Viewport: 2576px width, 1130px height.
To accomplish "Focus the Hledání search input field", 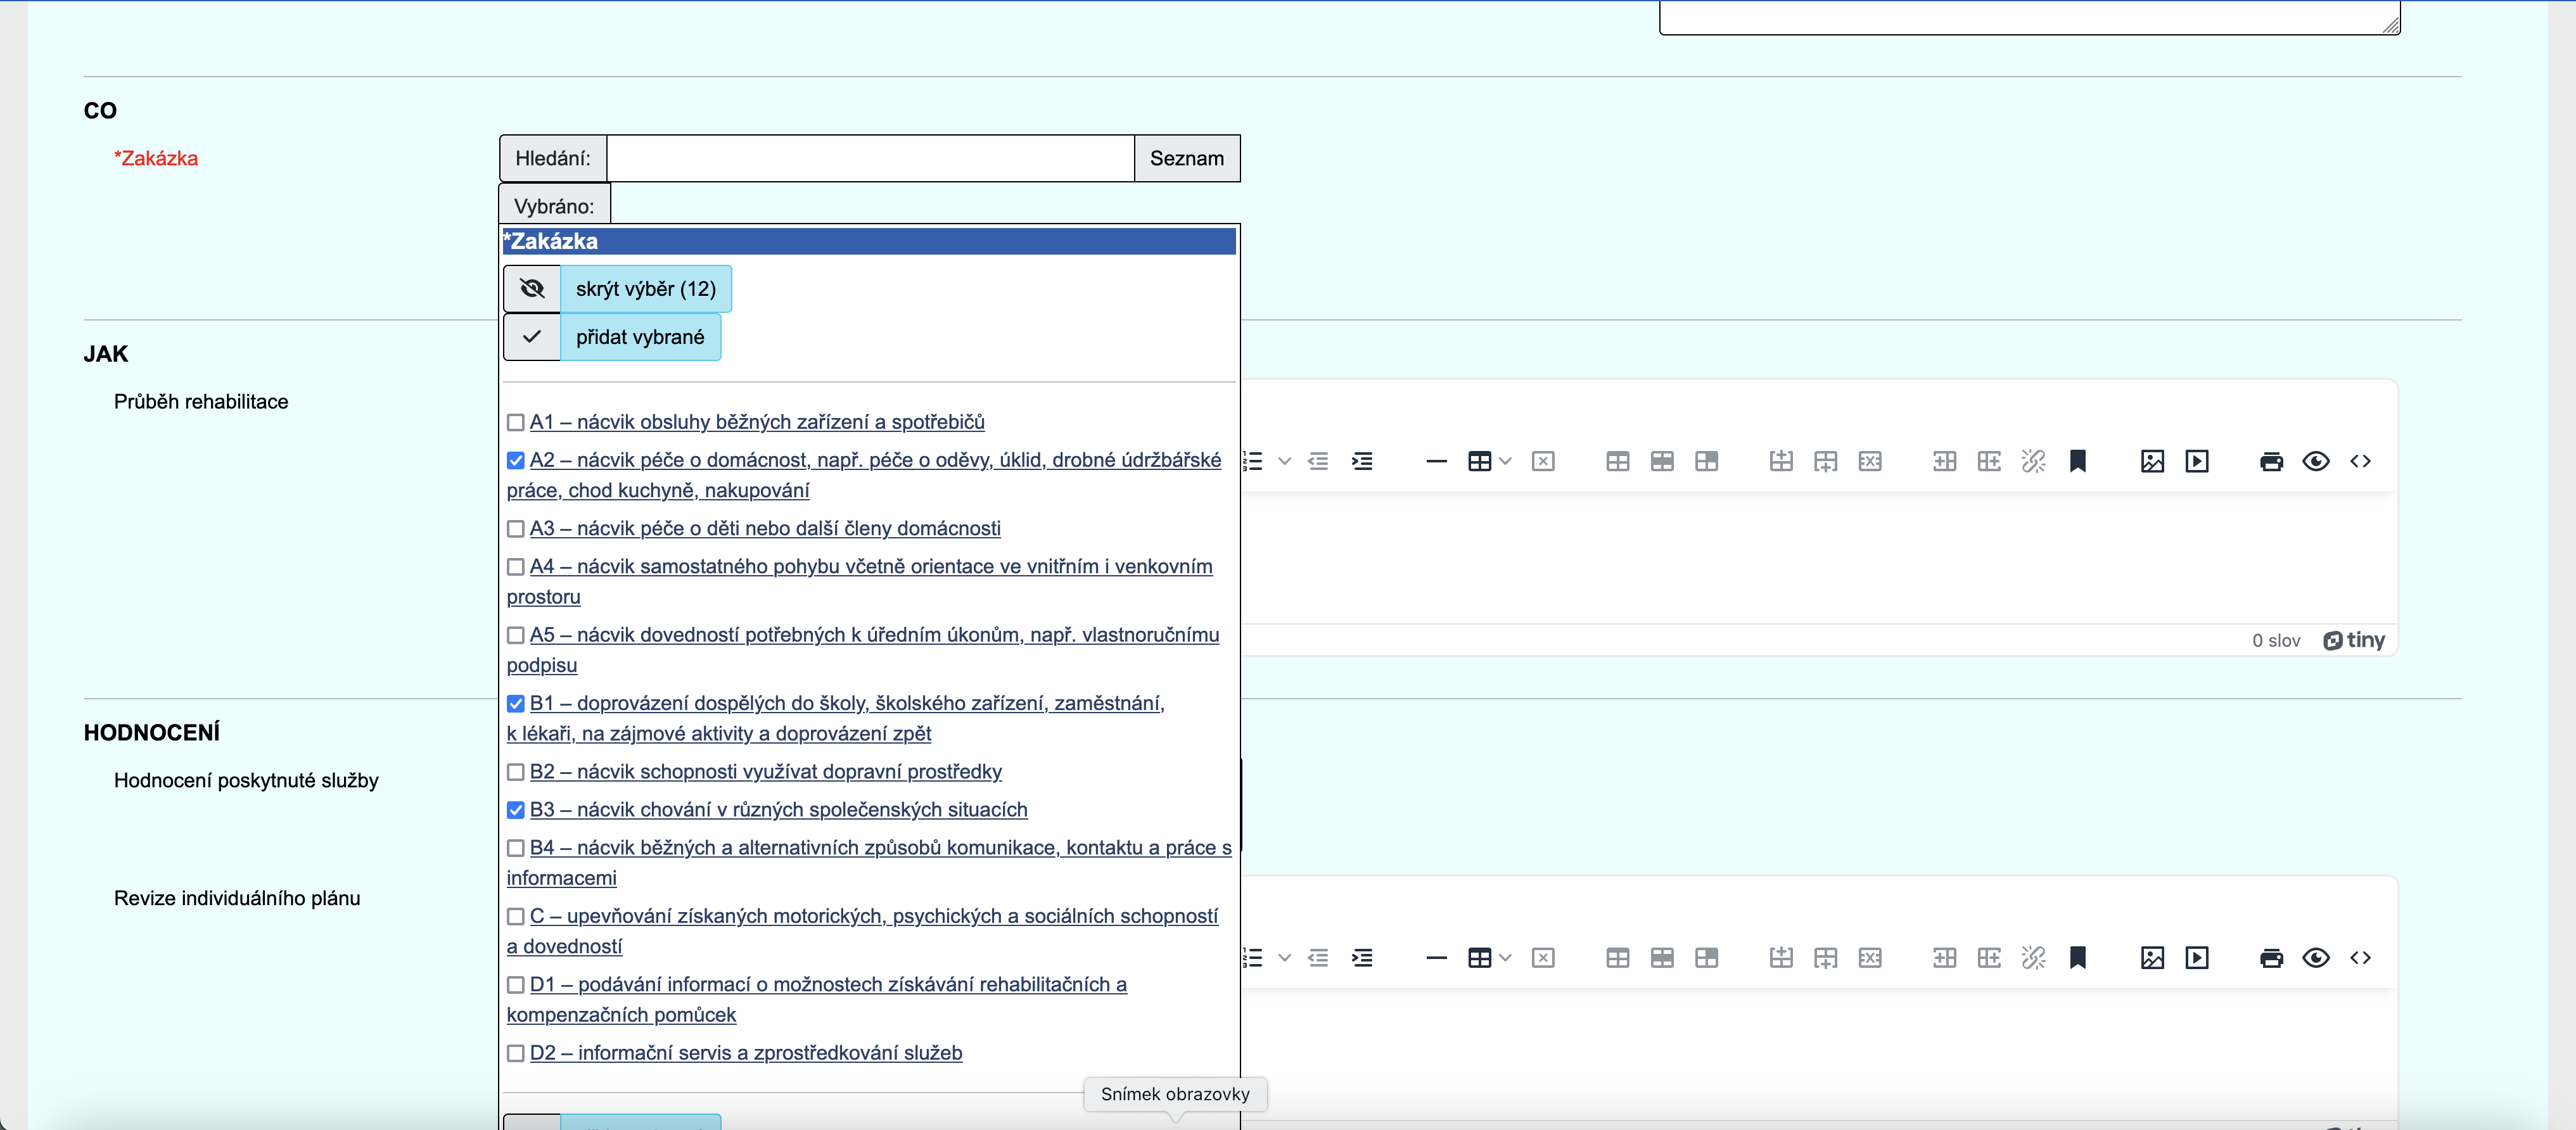I will point(870,158).
